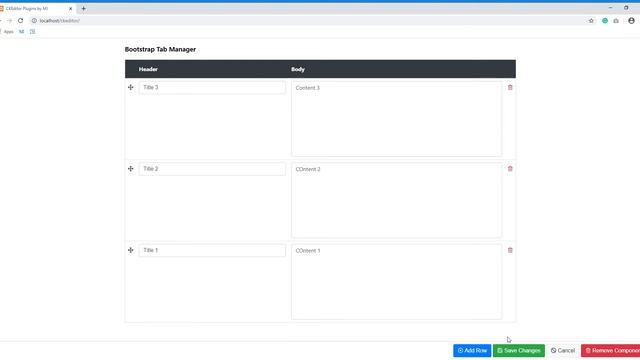Click the Bootstrap Tab Manager heading

coord(160,49)
